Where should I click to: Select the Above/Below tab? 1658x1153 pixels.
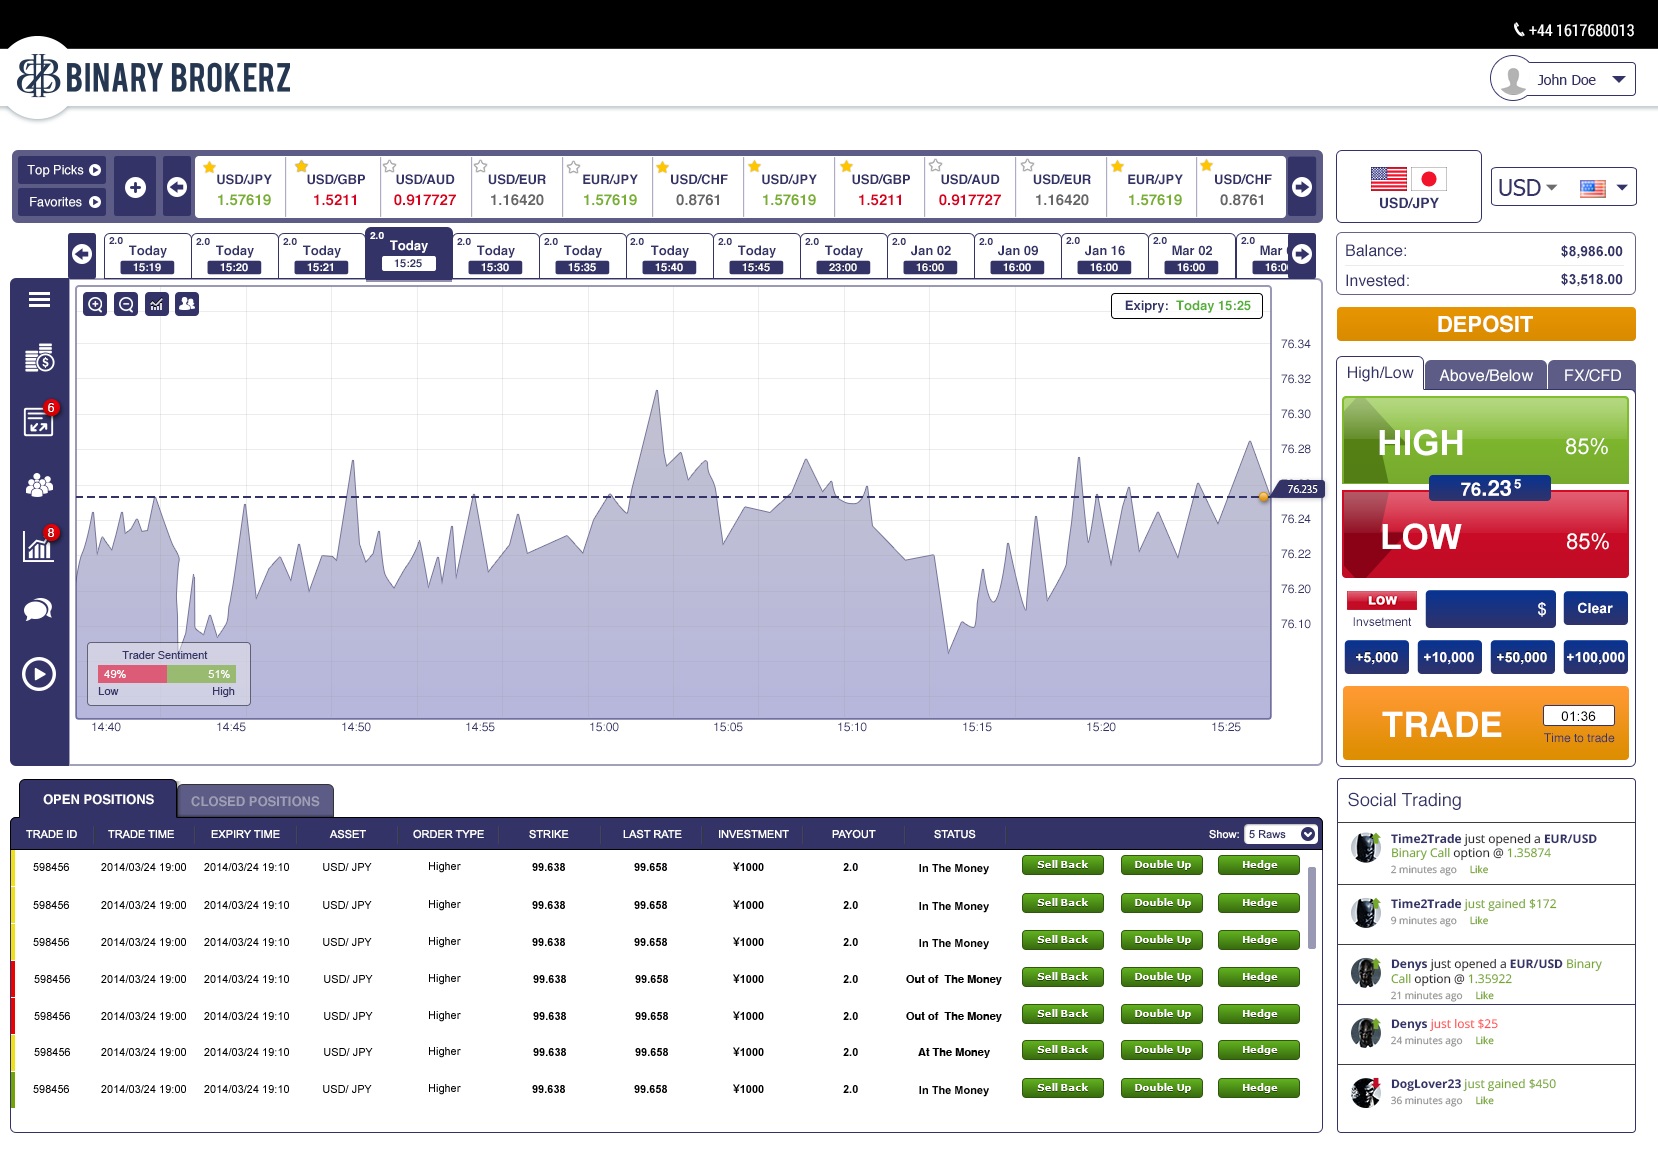[1486, 375]
